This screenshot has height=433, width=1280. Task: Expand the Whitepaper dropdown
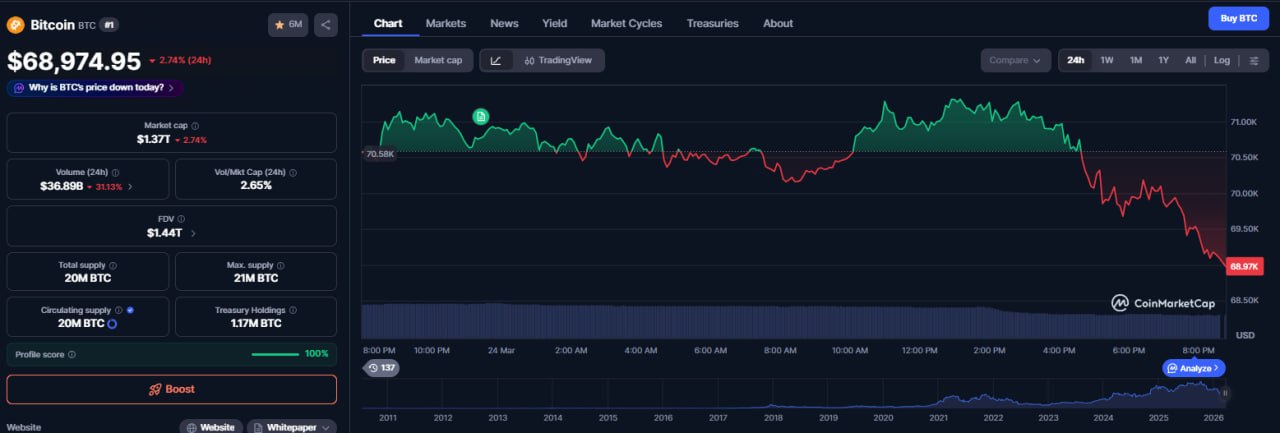tap(291, 427)
